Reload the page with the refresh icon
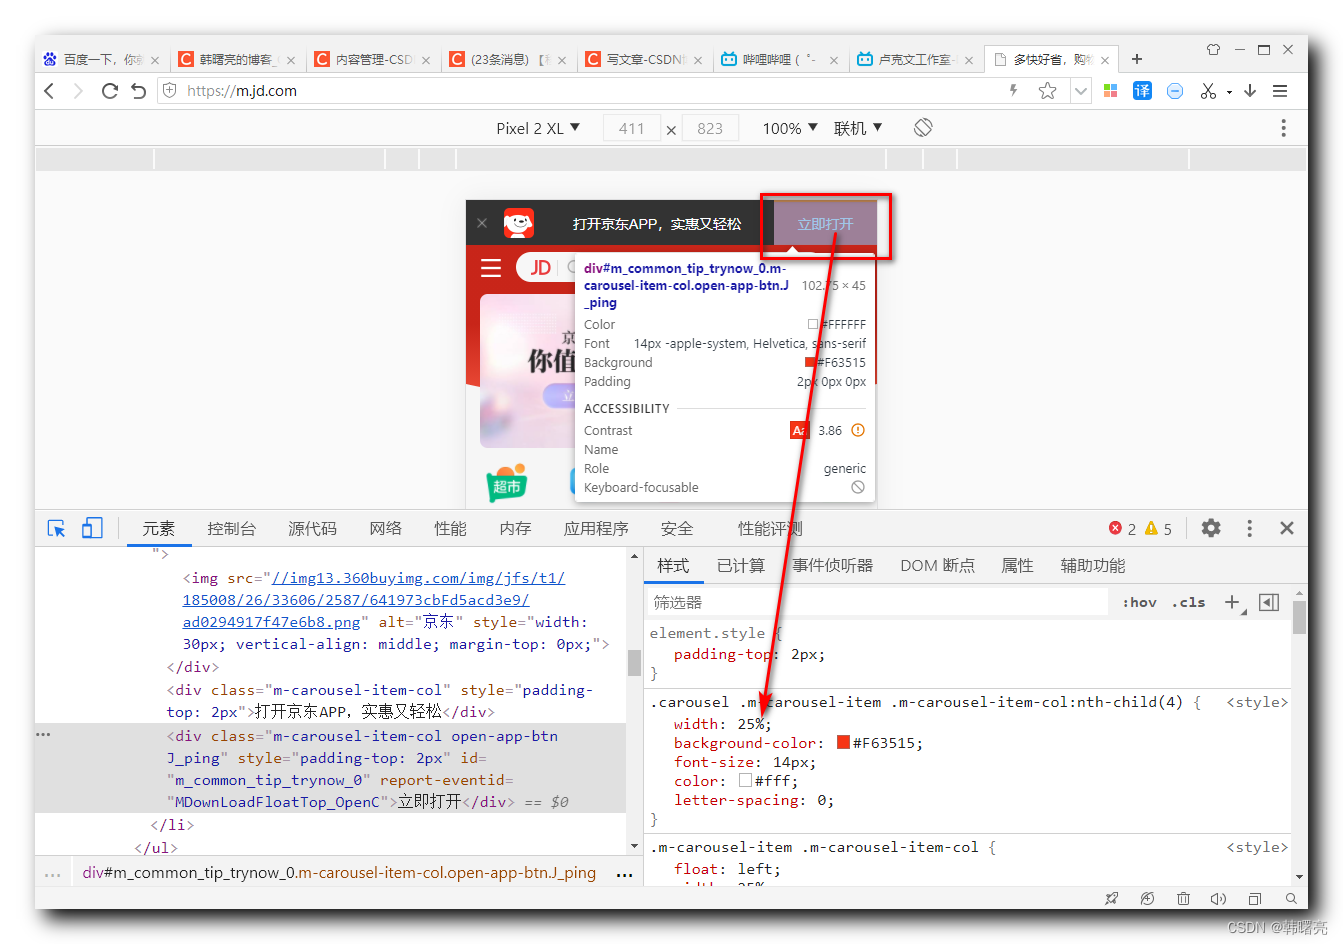Image resolution: width=1343 pixels, height=944 pixels. pos(110,91)
